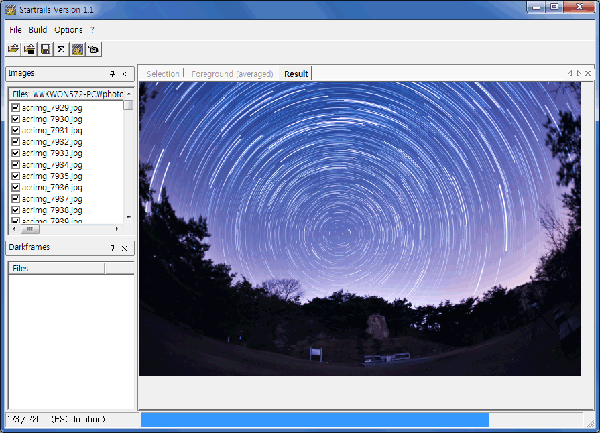This screenshot has height=433, width=600.
Task: Select file name acrimg_7933.jpg
Action: [x=52, y=153]
